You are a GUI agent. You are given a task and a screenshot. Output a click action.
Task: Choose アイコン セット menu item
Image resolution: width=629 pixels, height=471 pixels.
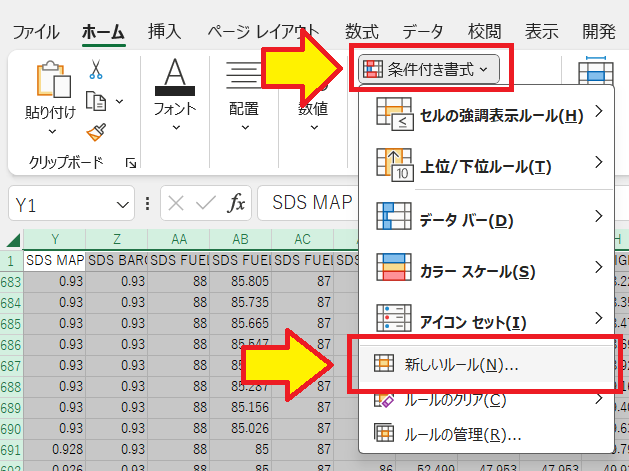(488, 321)
